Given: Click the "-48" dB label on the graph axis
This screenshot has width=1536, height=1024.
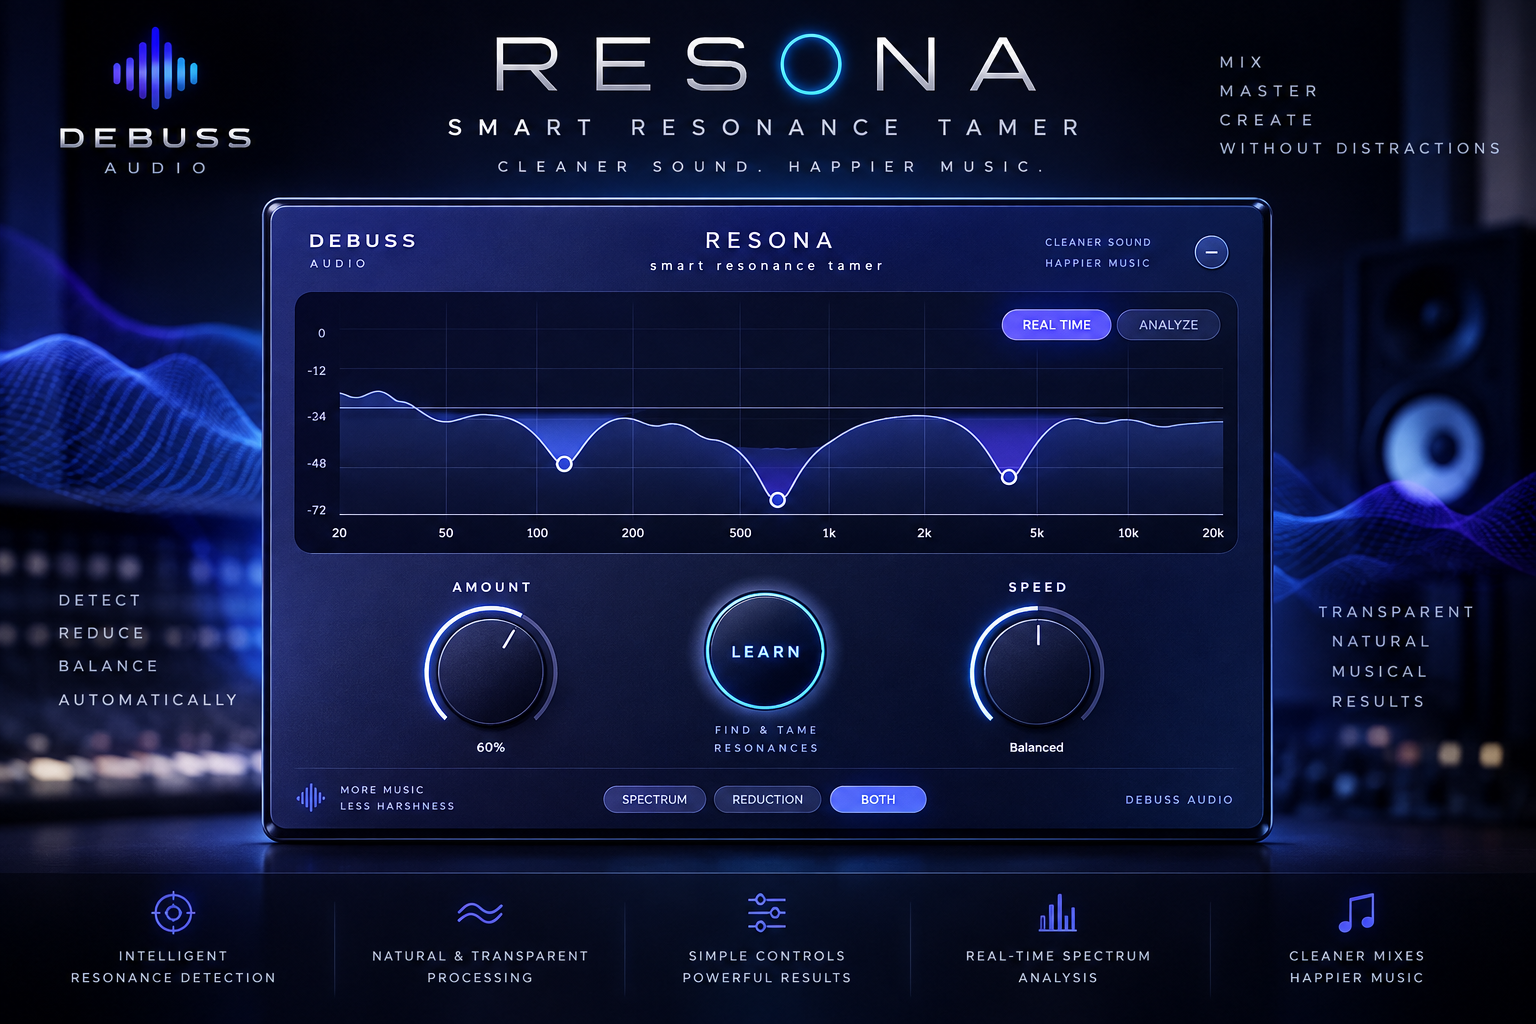Looking at the screenshot, I should point(317,464).
